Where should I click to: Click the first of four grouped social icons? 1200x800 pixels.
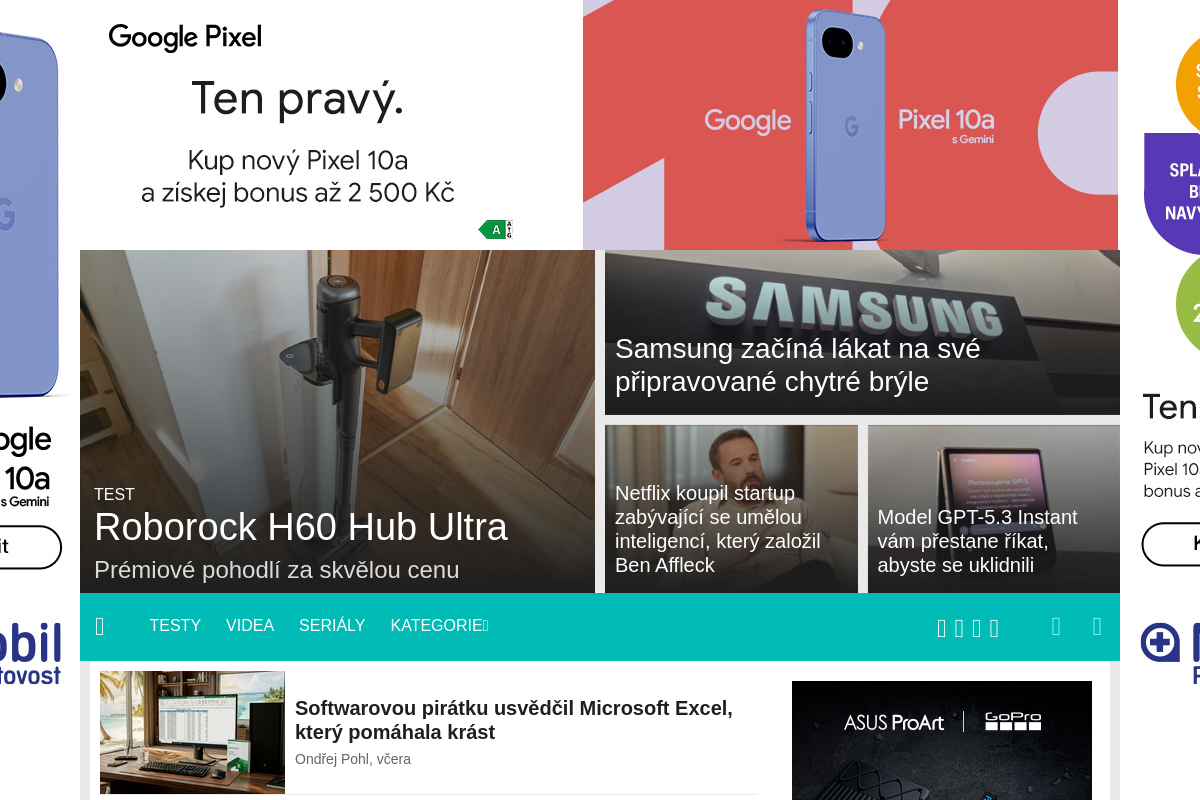(x=941, y=628)
